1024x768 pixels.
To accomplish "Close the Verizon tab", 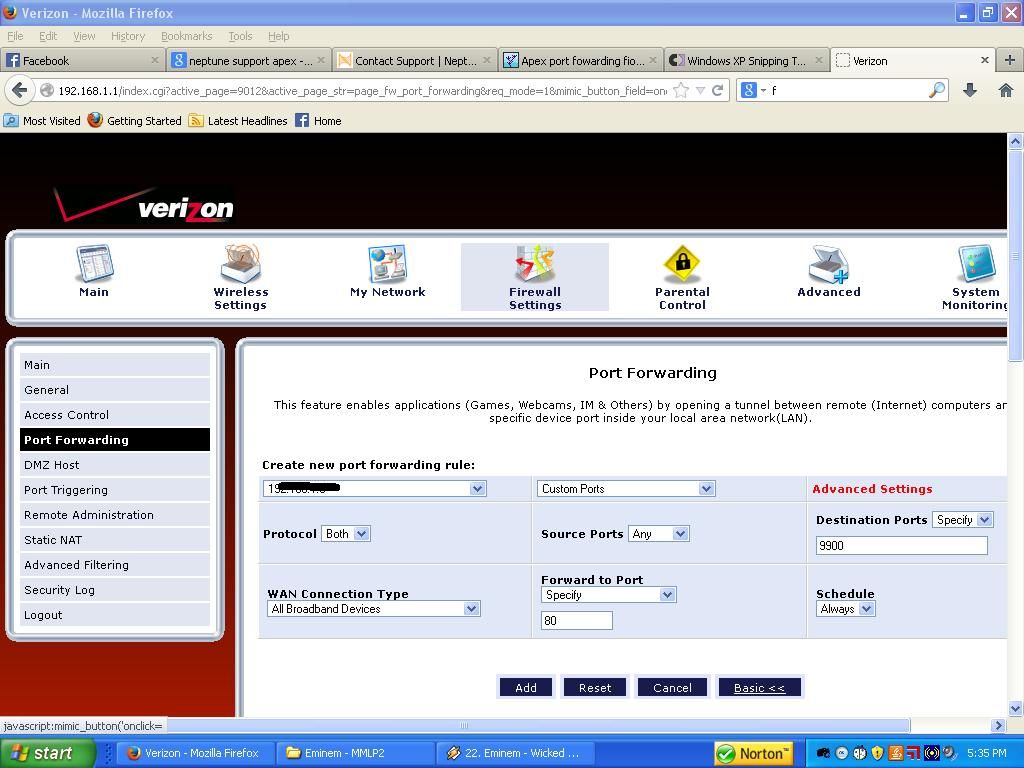I will [x=985, y=60].
